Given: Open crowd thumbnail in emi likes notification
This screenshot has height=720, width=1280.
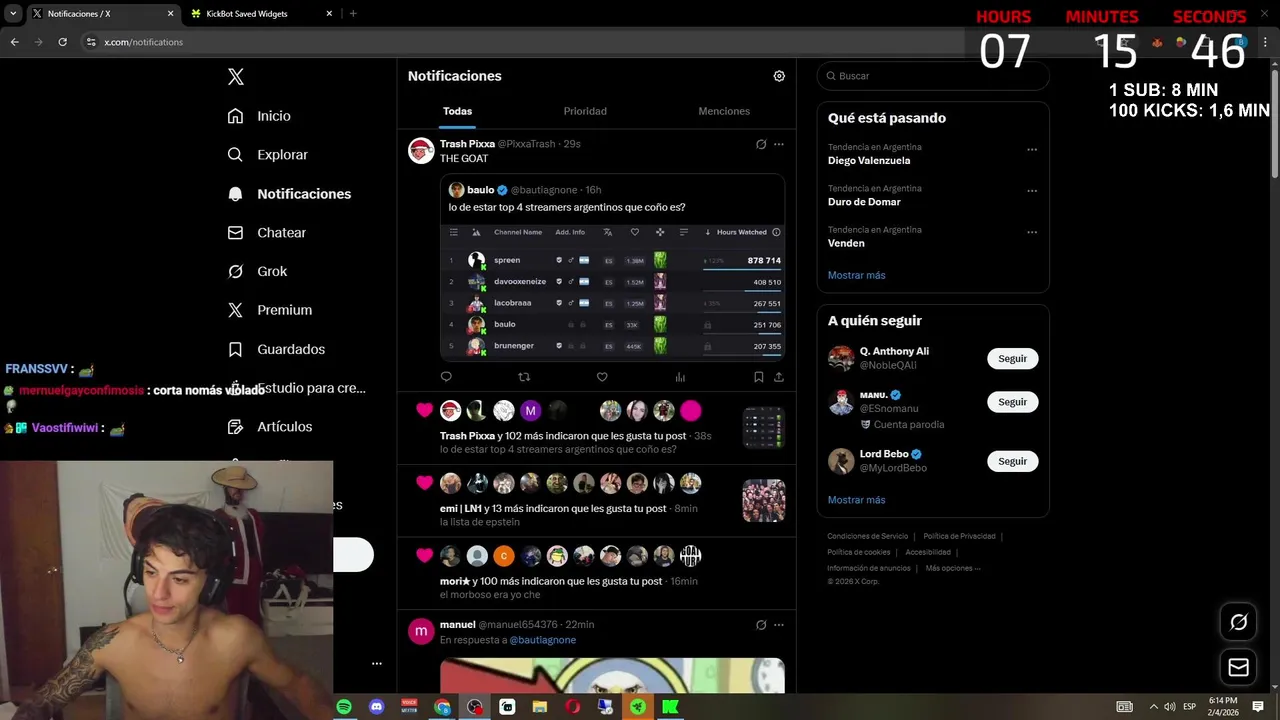Looking at the screenshot, I should tap(763, 501).
